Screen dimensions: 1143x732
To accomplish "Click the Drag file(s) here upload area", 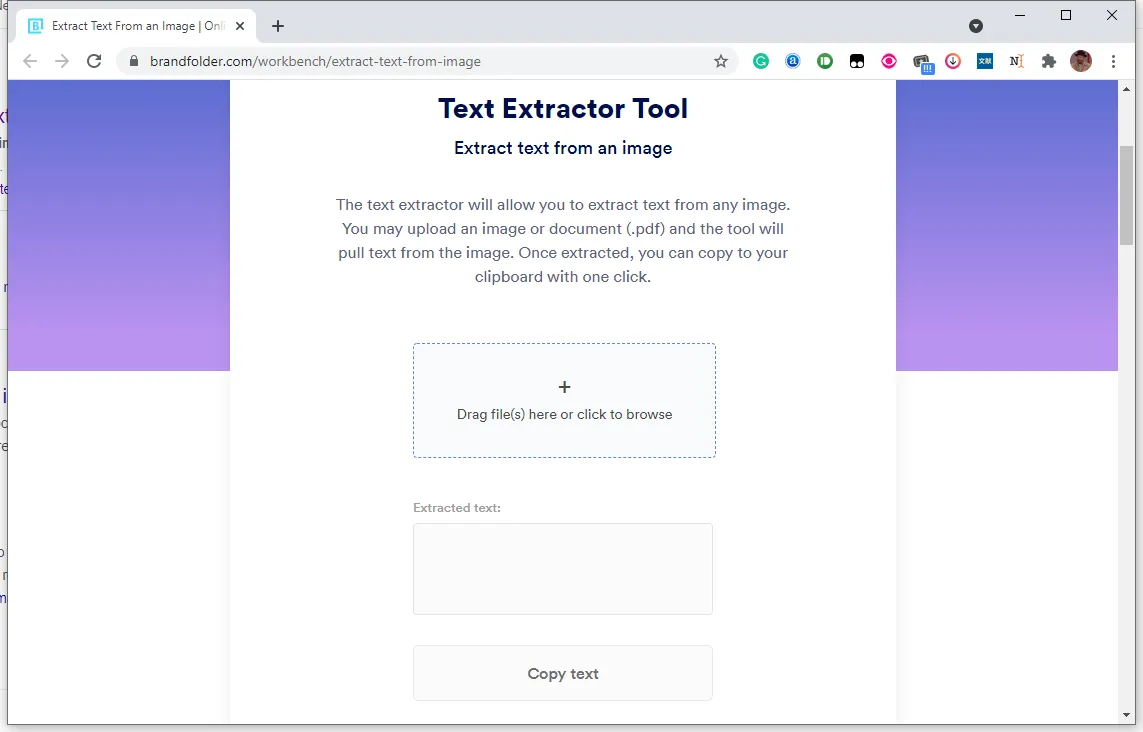I will (x=564, y=400).
